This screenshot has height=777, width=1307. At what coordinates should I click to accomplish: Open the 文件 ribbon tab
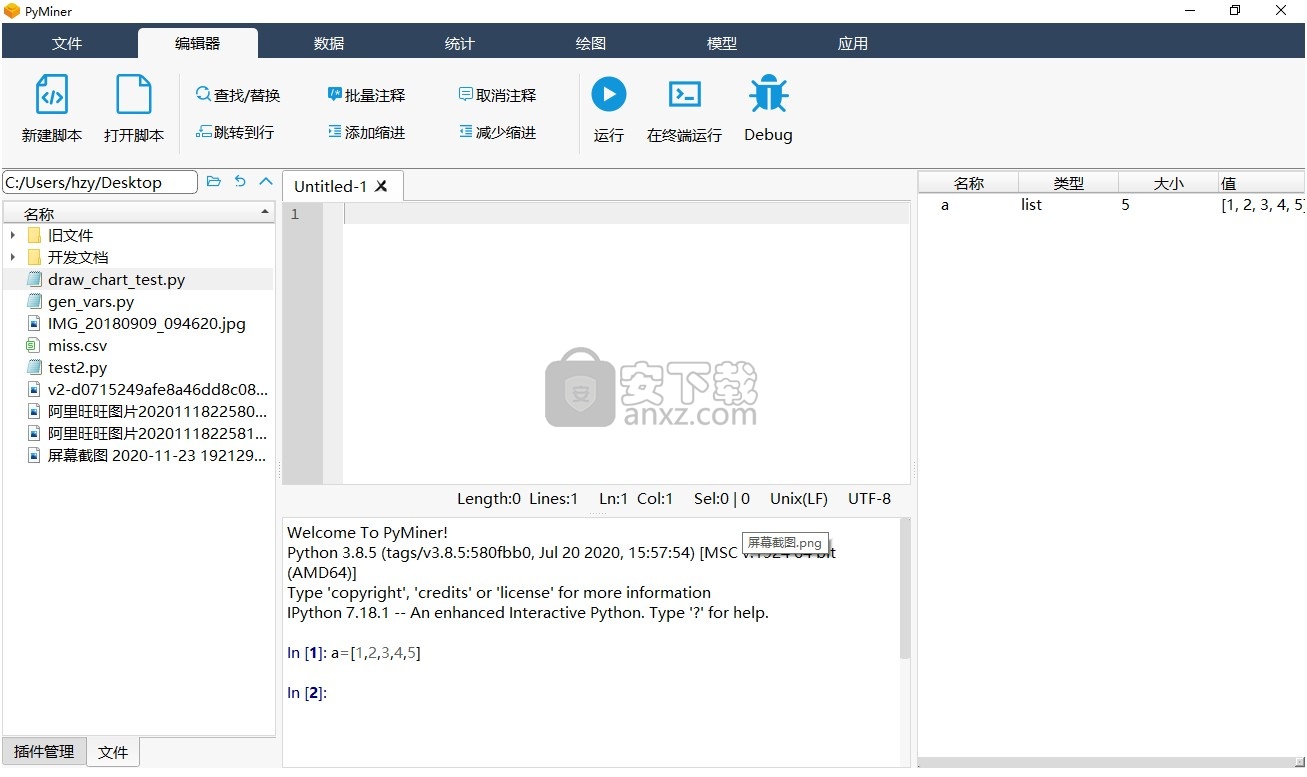coord(67,43)
